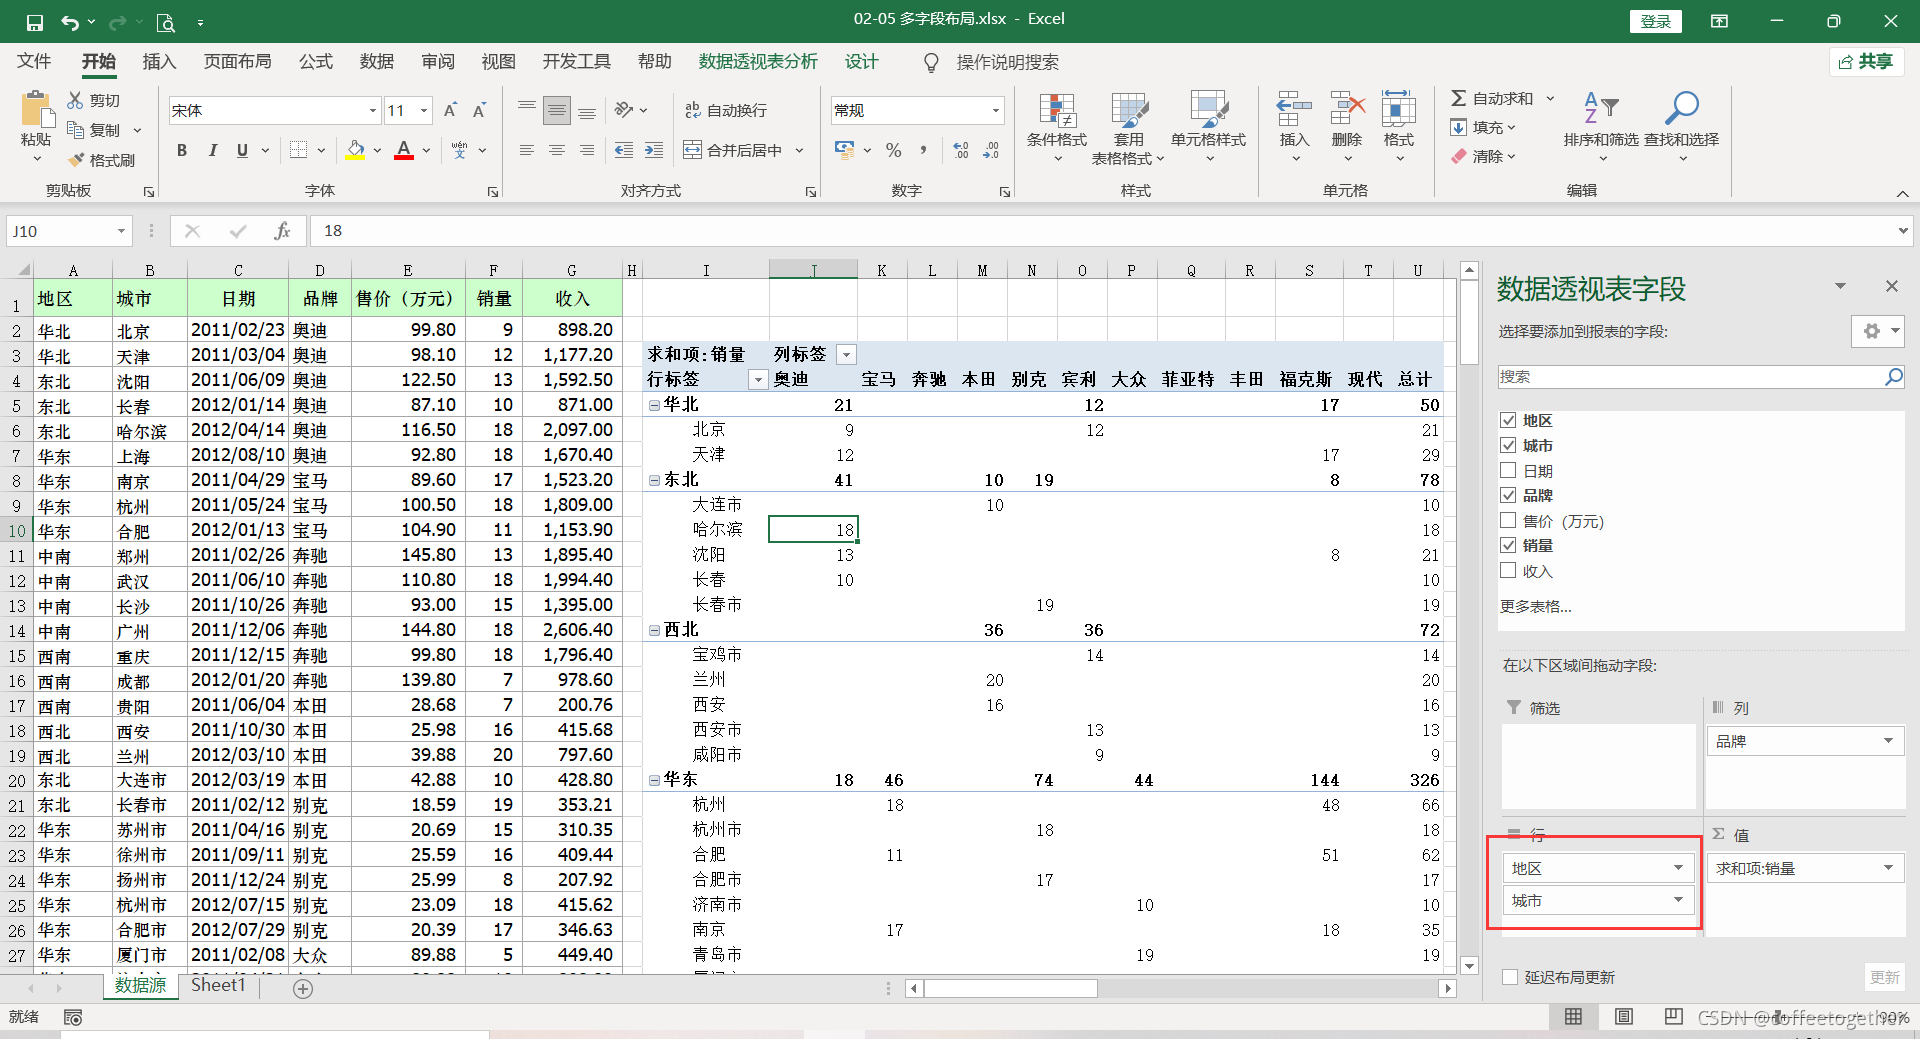The width and height of the screenshot is (1920, 1039).
Task: Click the Cut (剪切) scissors icon
Action: [x=76, y=100]
